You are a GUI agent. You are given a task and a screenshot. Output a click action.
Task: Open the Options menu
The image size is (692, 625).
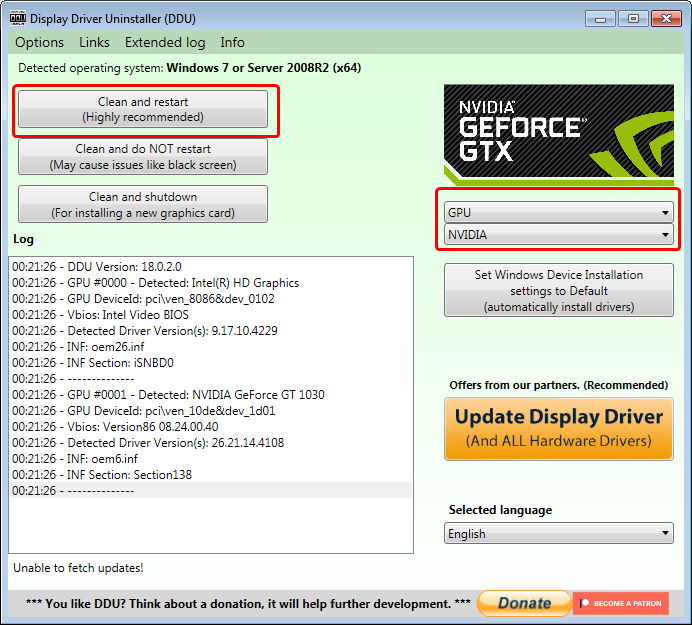coord(39,42)
